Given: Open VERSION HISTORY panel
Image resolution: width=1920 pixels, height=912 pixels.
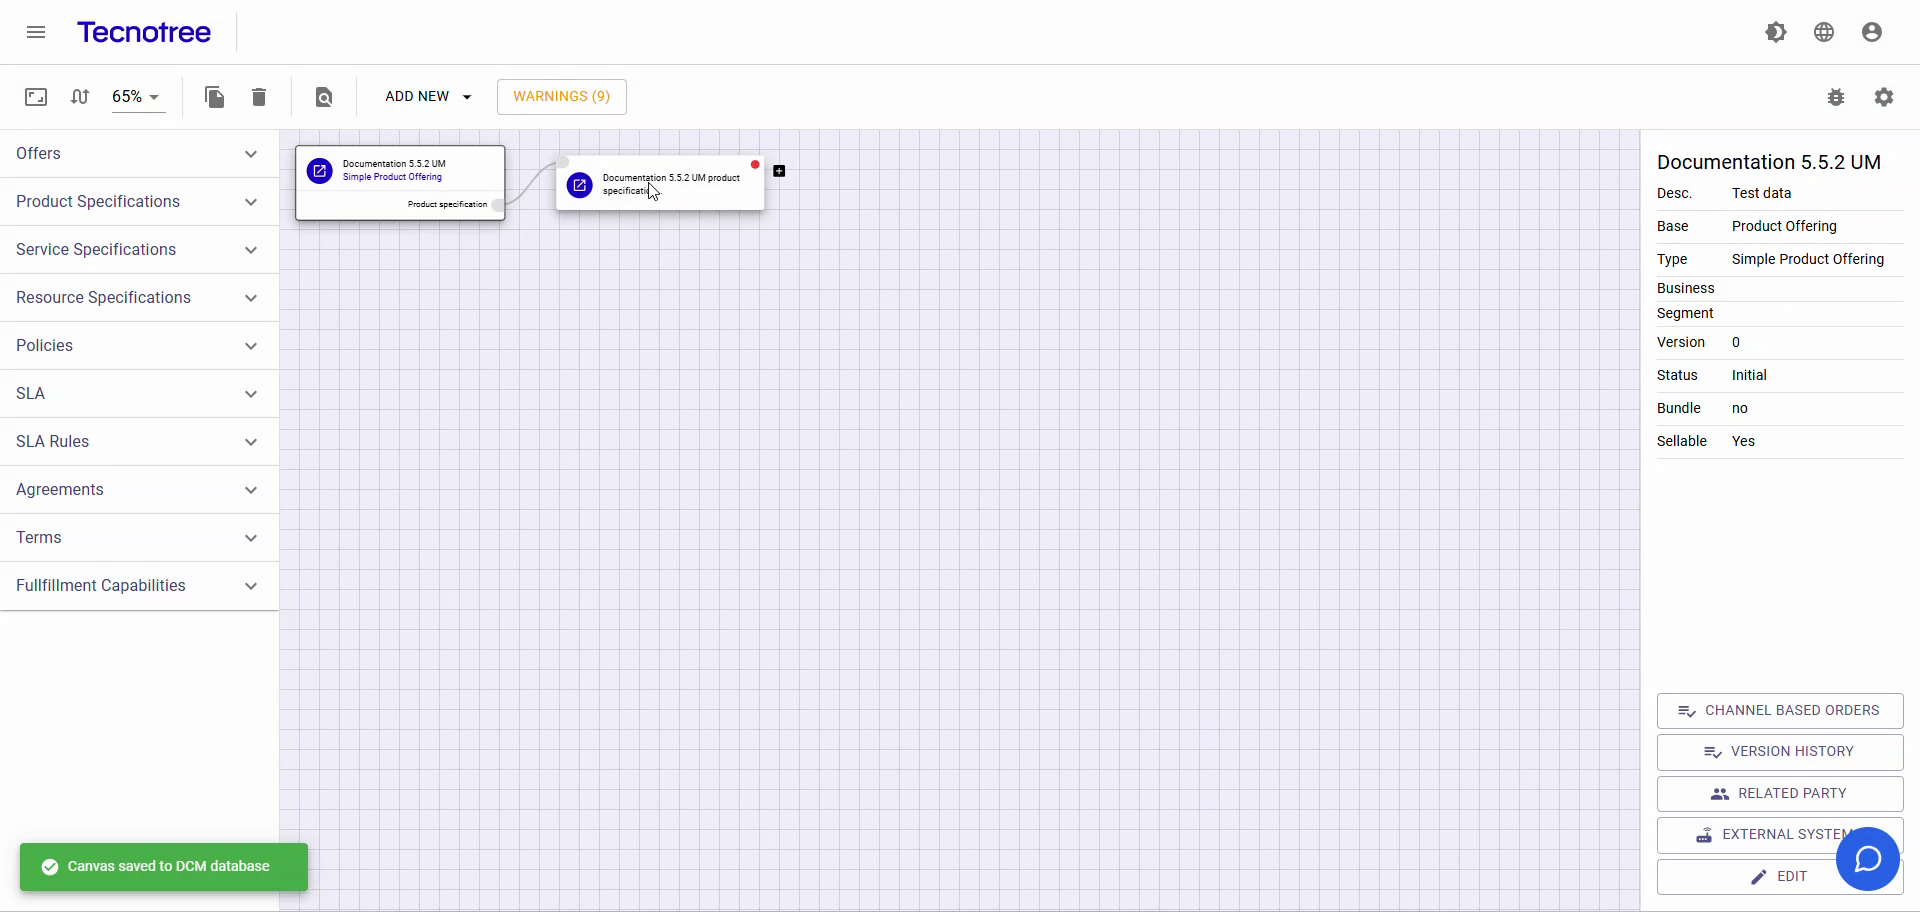Looking at the screenshot, I should click(1779, 751).
